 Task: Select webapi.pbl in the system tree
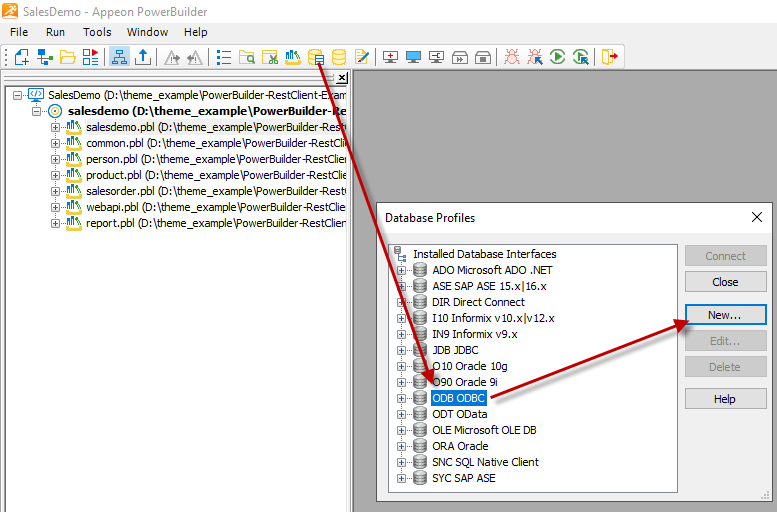[216, 207]
